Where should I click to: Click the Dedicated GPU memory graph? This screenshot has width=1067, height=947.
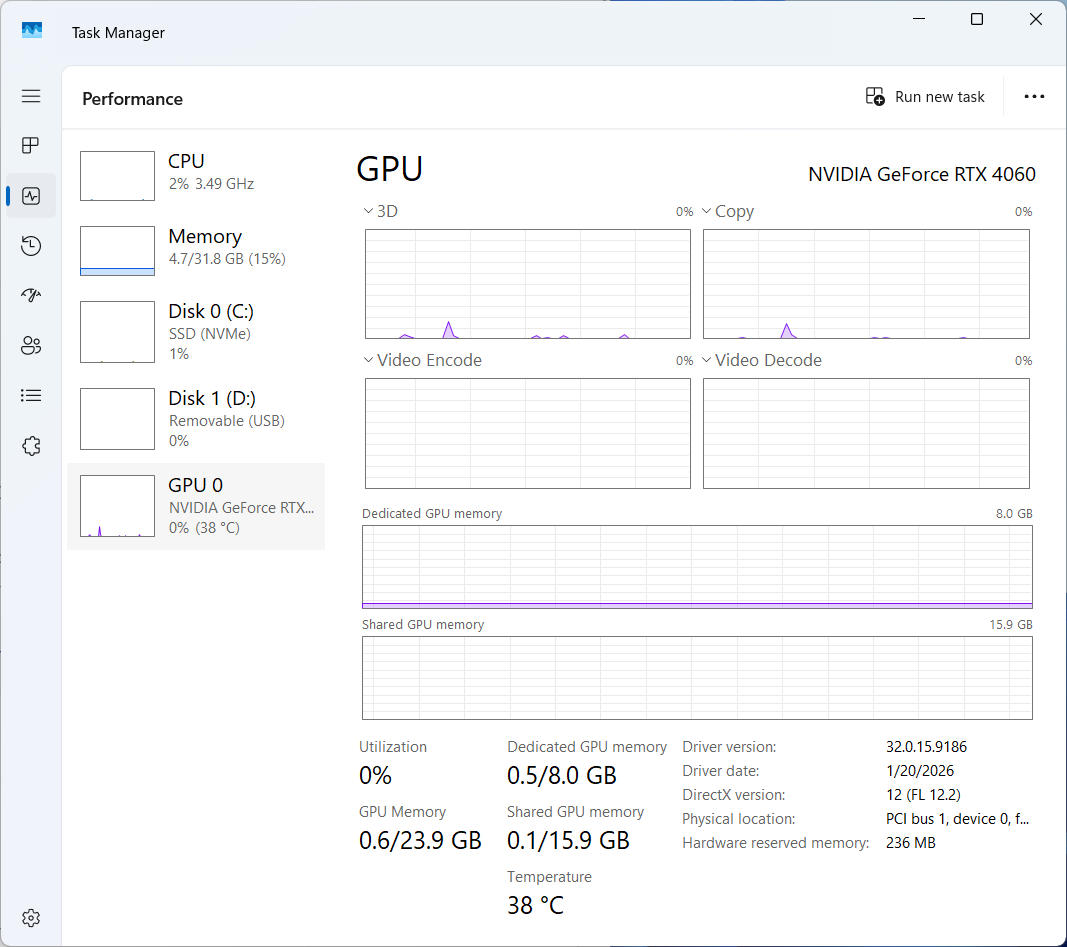click(x=697, y=567)
